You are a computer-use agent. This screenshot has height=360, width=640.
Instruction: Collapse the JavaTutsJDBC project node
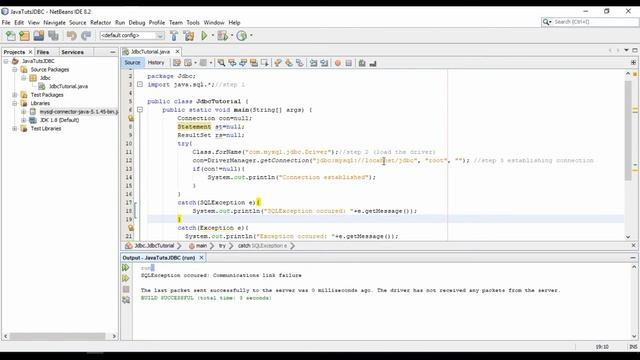click(x=6, y=61)
